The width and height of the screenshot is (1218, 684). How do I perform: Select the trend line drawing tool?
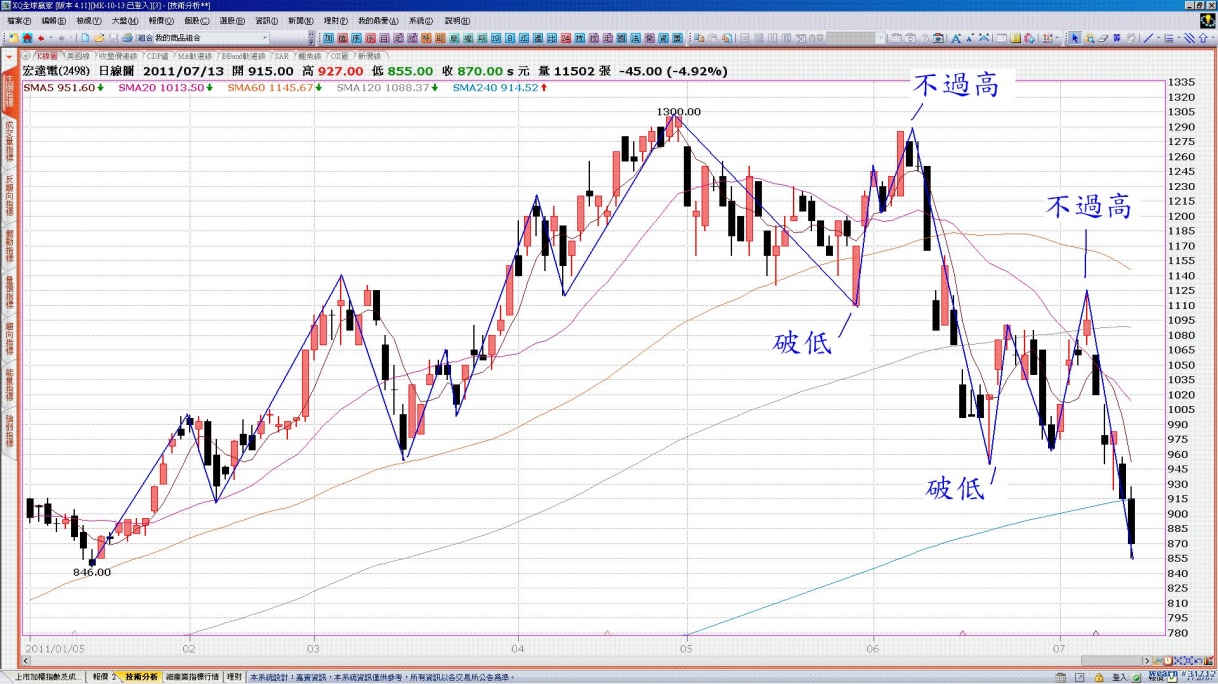[x=1148, y=38]
